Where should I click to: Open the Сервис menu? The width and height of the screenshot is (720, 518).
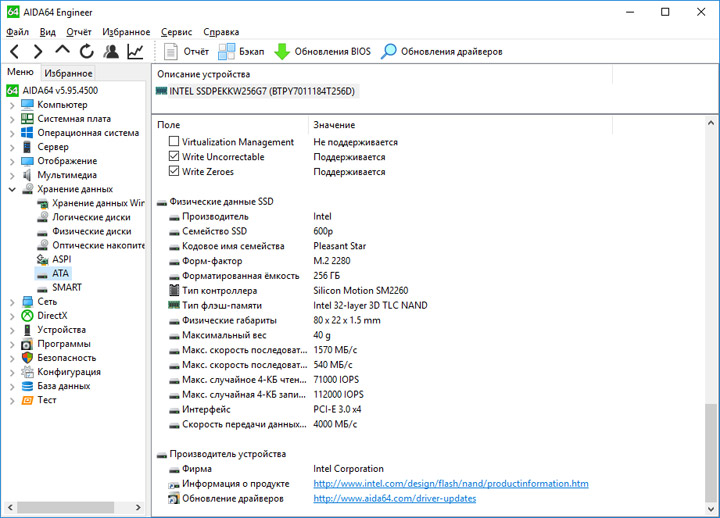click(176, 32)
